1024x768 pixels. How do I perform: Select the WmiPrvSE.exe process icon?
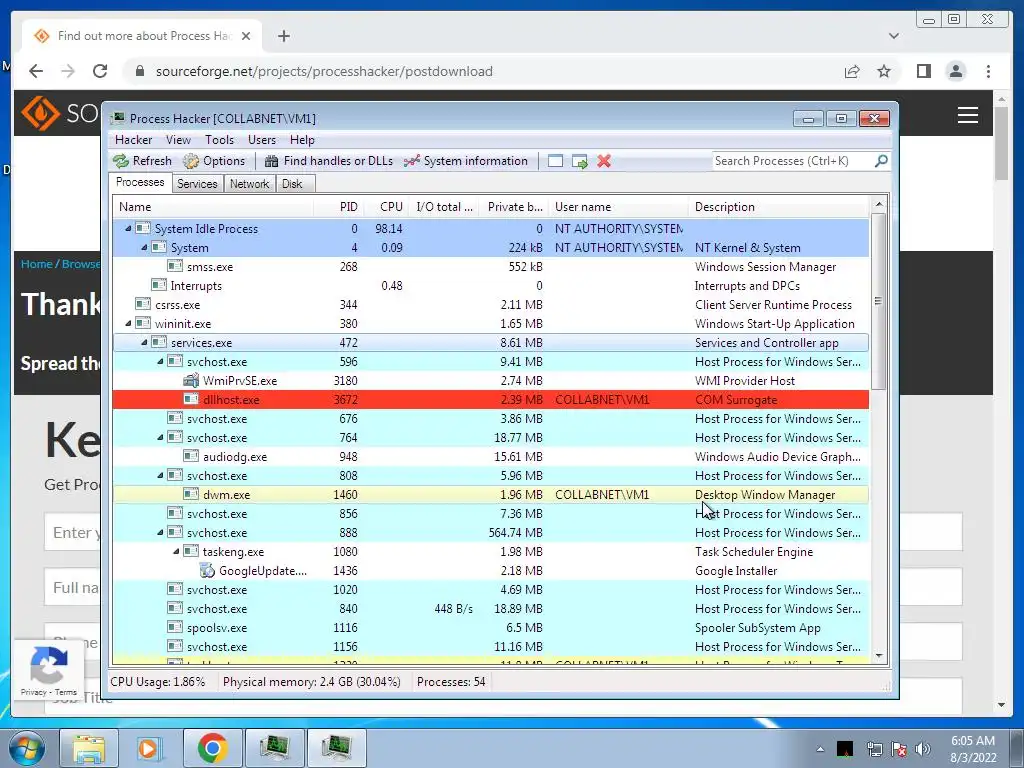(x=191, y=380)
